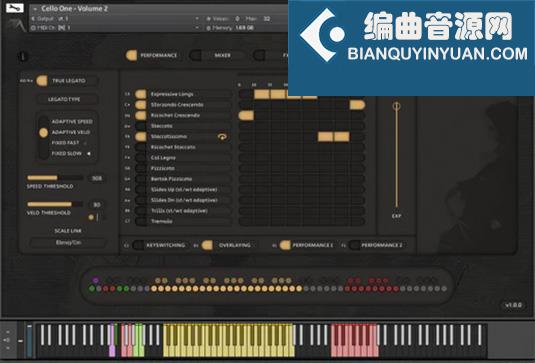Screen dimensions: 535x363
Task: Enable Col Legno articulation
Action: coord(141,158)
